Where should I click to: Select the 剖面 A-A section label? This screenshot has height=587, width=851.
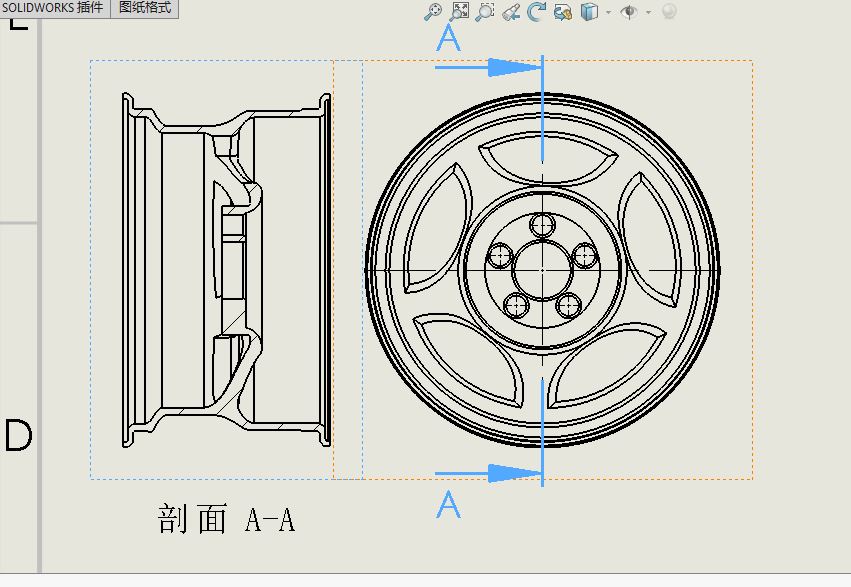[x=226, y=519]
